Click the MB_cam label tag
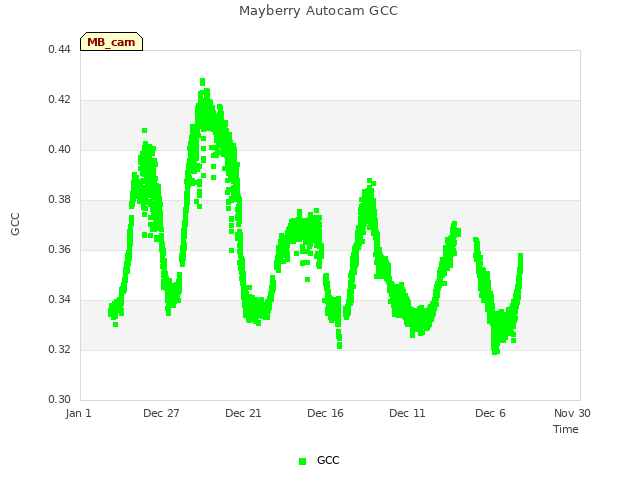 coord(111,42)
